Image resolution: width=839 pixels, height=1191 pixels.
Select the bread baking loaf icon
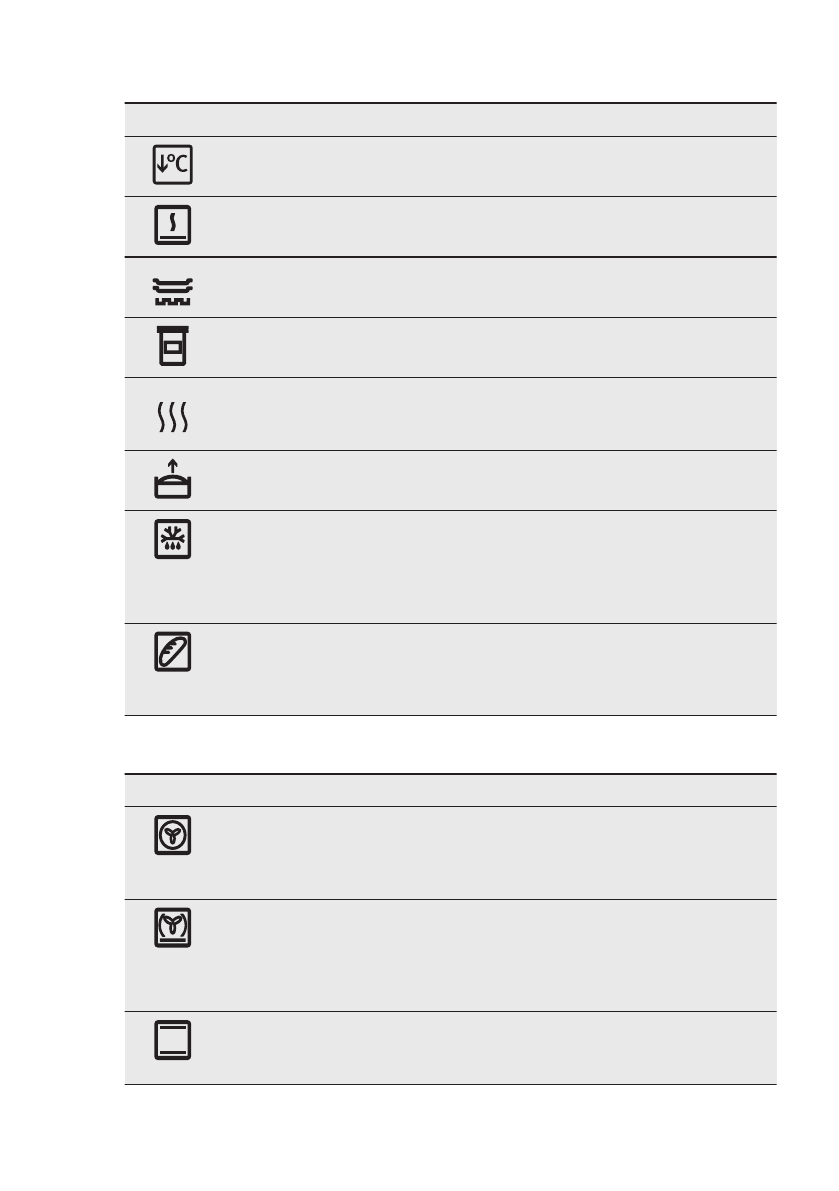[x=173, y=653]
